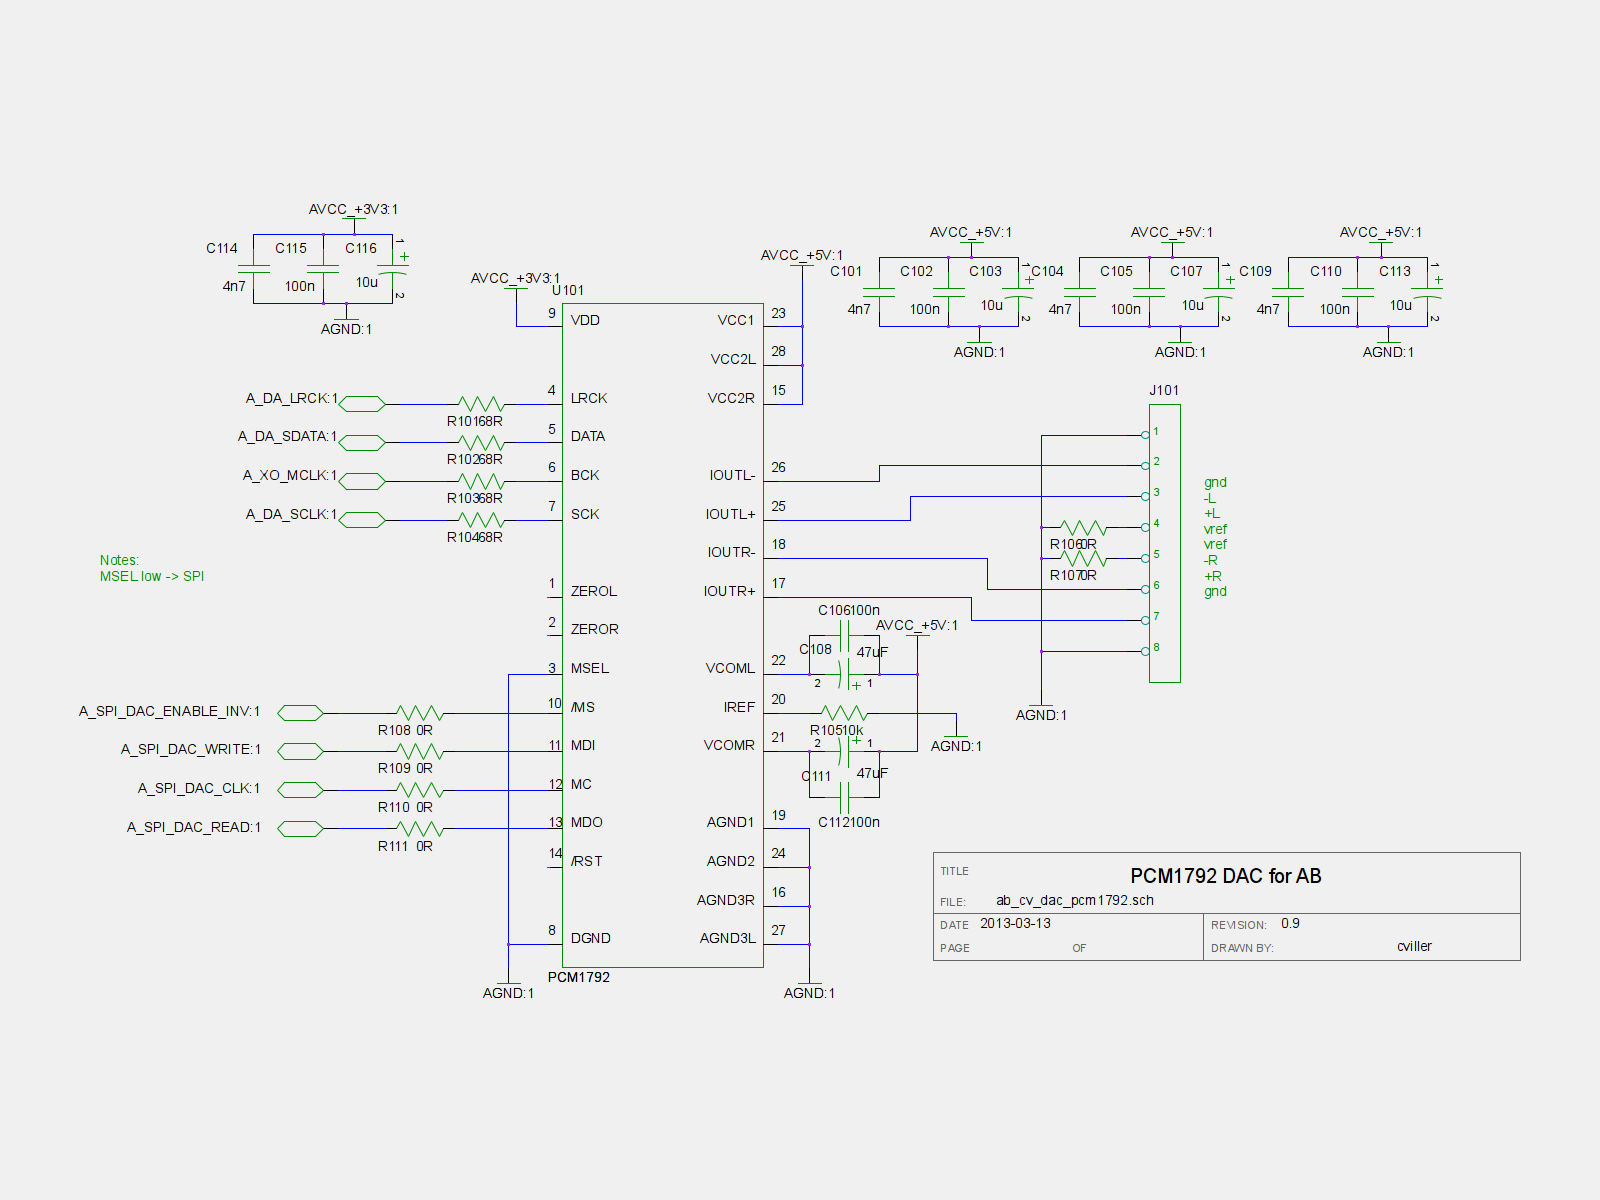This screenshot has width=1600, height=1200.
Task: Click the C113 10u polarized capacitor
Action: click(x=1427, y=293)
